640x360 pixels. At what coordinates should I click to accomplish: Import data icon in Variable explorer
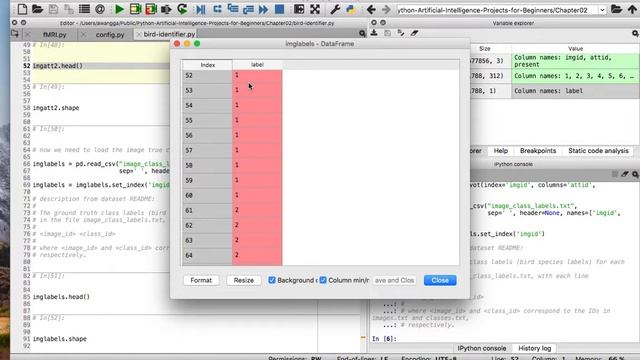pos(374,33)
